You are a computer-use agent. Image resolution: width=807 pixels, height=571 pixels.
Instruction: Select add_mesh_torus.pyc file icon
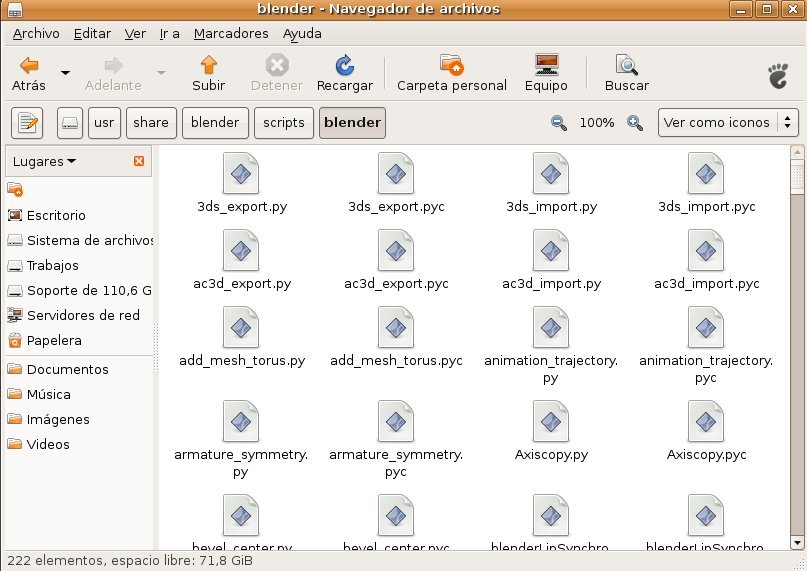[x=396, y=327]
